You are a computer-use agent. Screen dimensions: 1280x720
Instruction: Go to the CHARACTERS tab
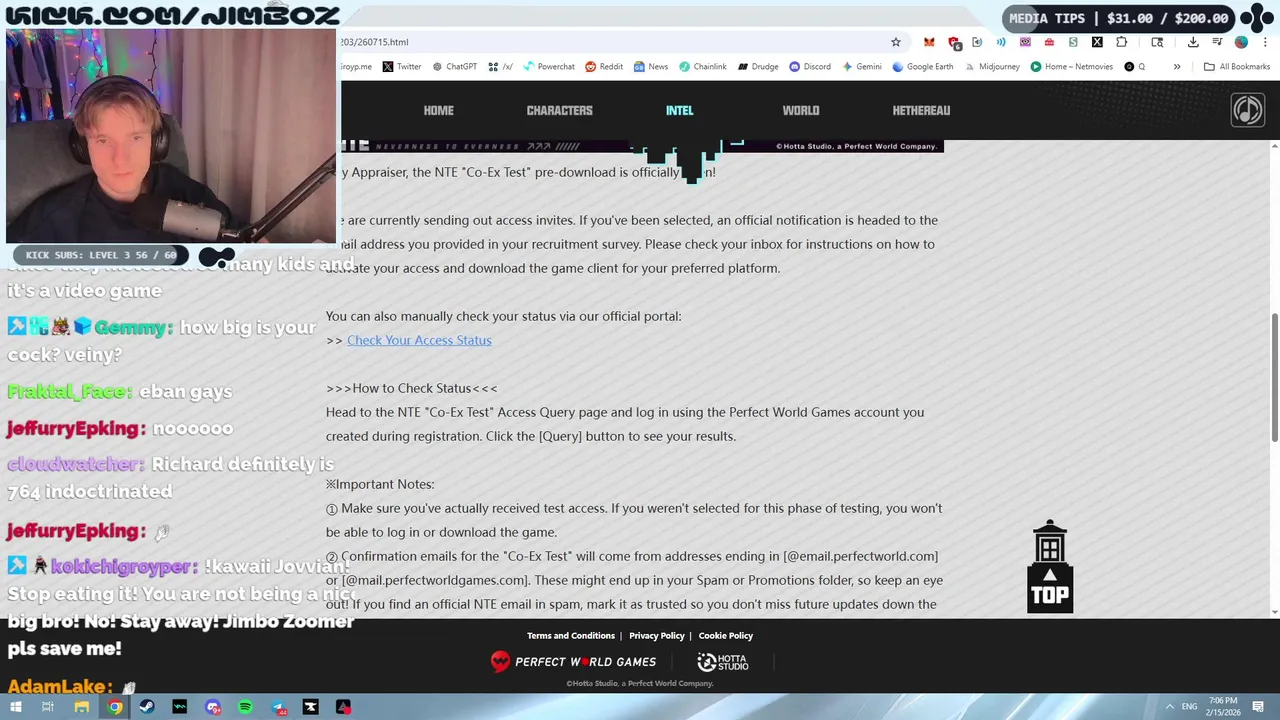pos(559,111)
